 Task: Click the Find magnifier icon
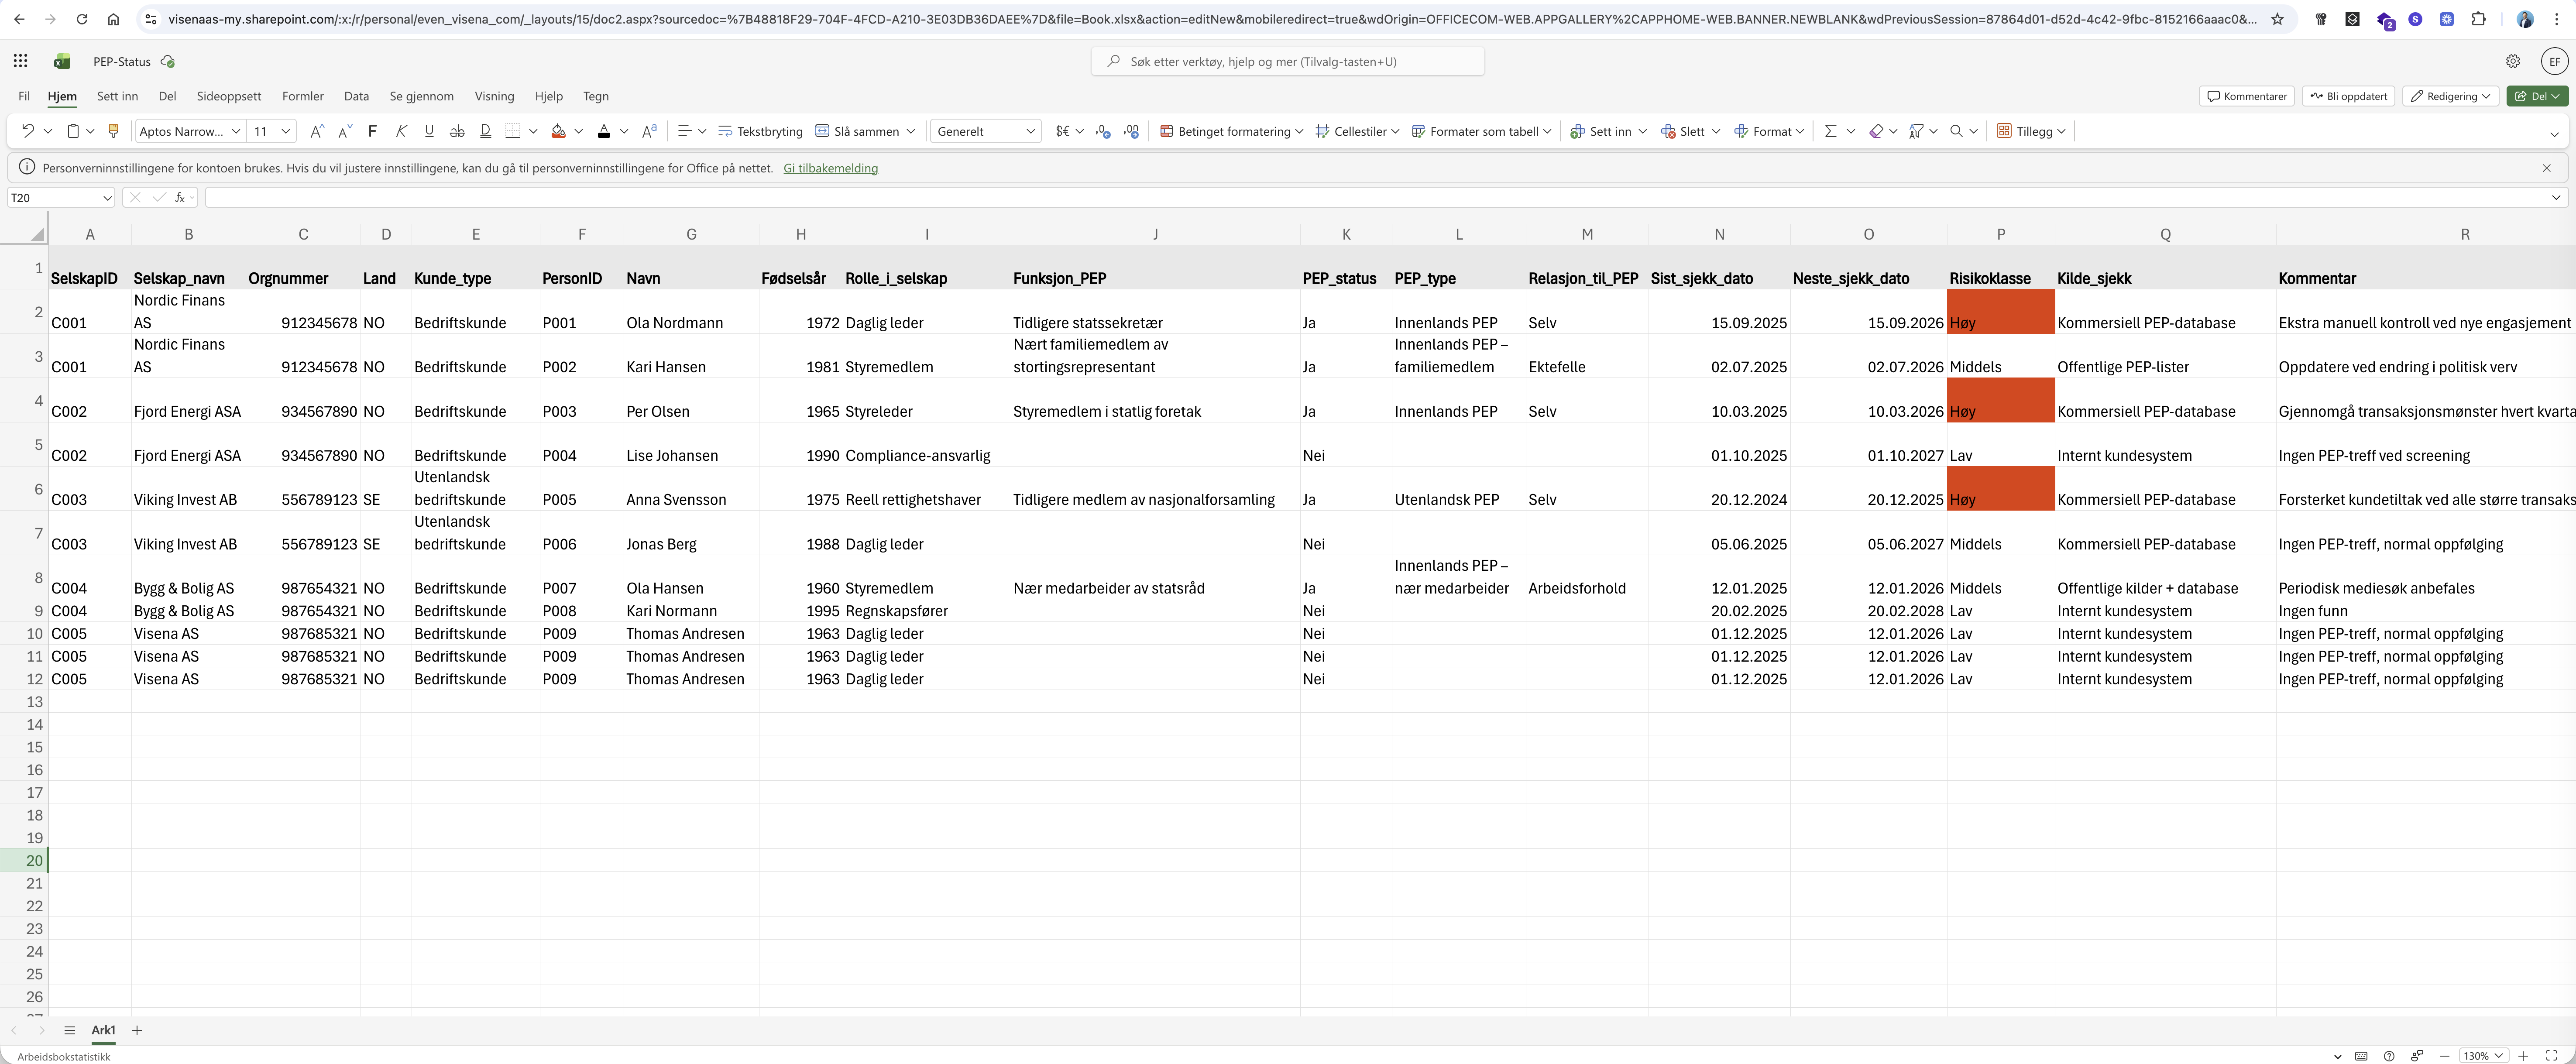[x=1956, y=131]
